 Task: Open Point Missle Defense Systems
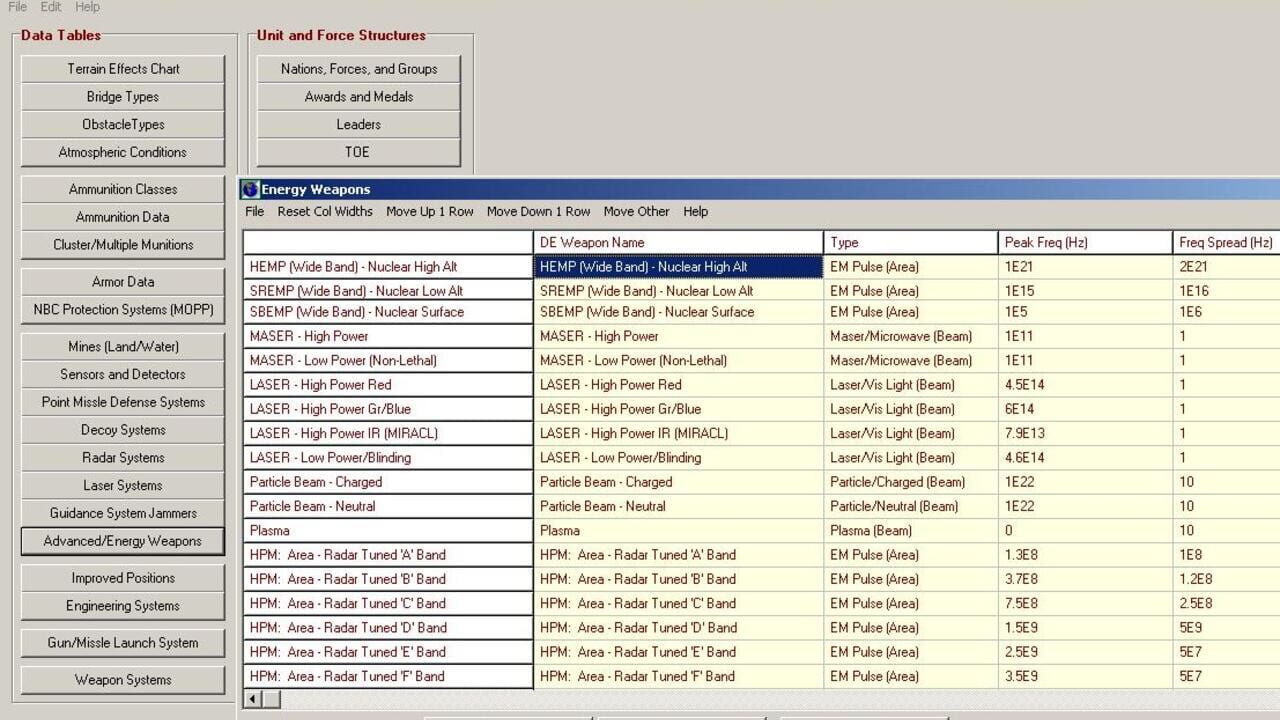point(123,402)
